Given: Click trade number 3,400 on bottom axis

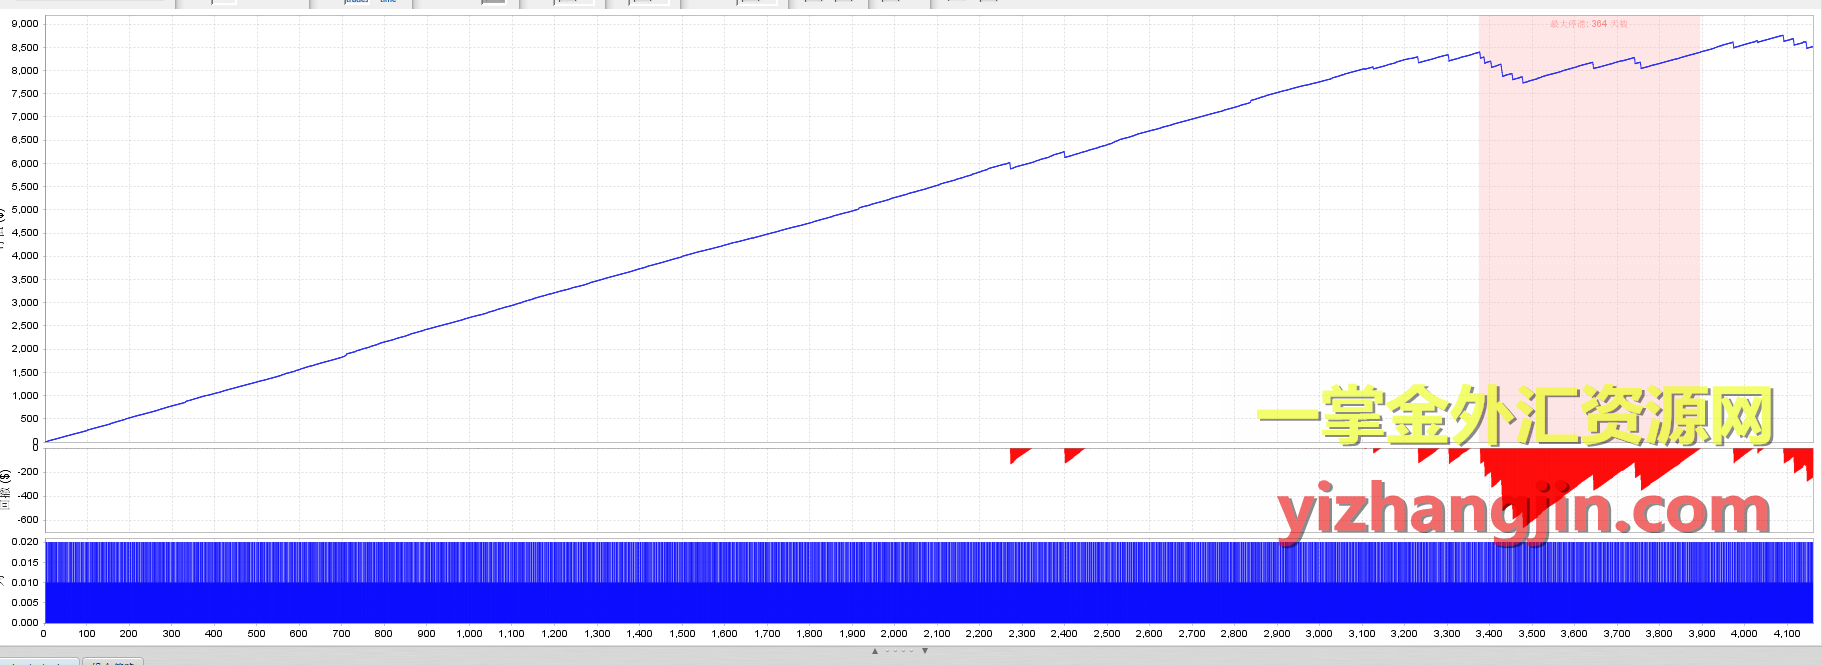Looking at the screenshot, I should [1489, 633].
